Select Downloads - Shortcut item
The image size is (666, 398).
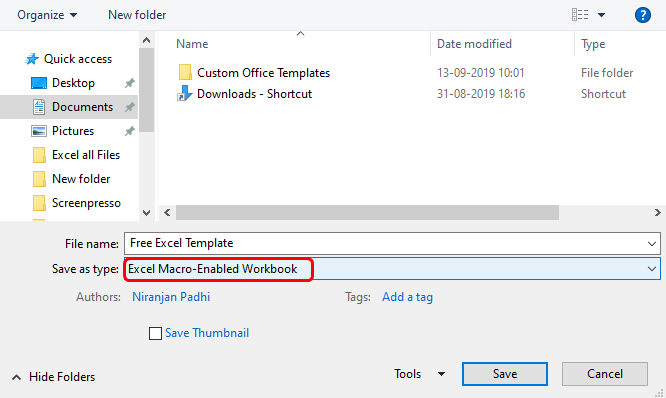pos(254,94)
